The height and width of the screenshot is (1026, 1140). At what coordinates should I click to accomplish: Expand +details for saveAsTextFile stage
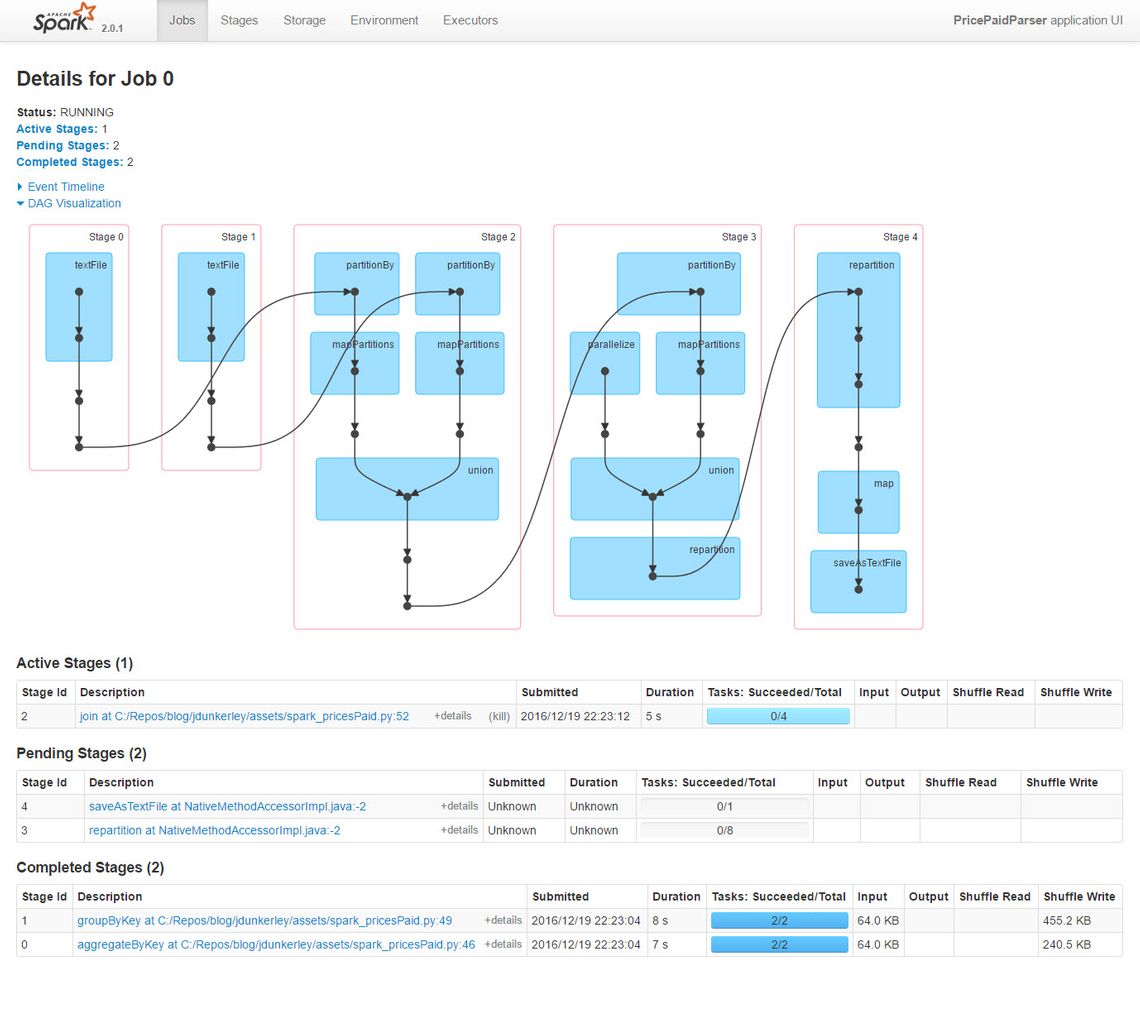pyautogui.click(x=459, y=806)
